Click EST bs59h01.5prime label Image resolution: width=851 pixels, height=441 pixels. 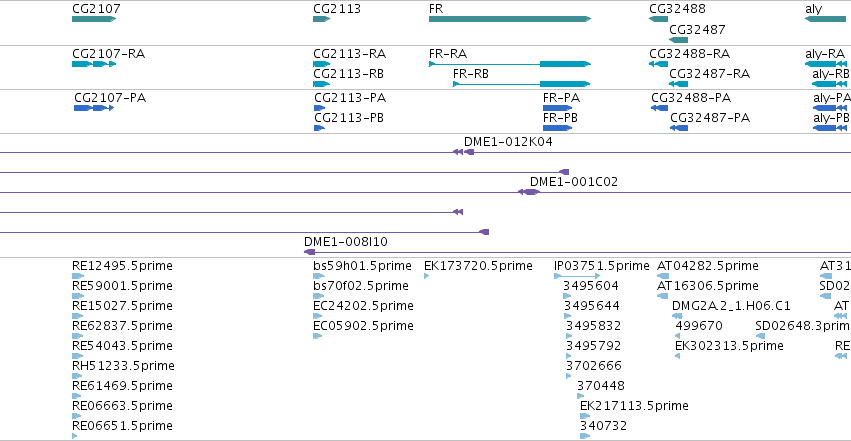click(362, 266)
